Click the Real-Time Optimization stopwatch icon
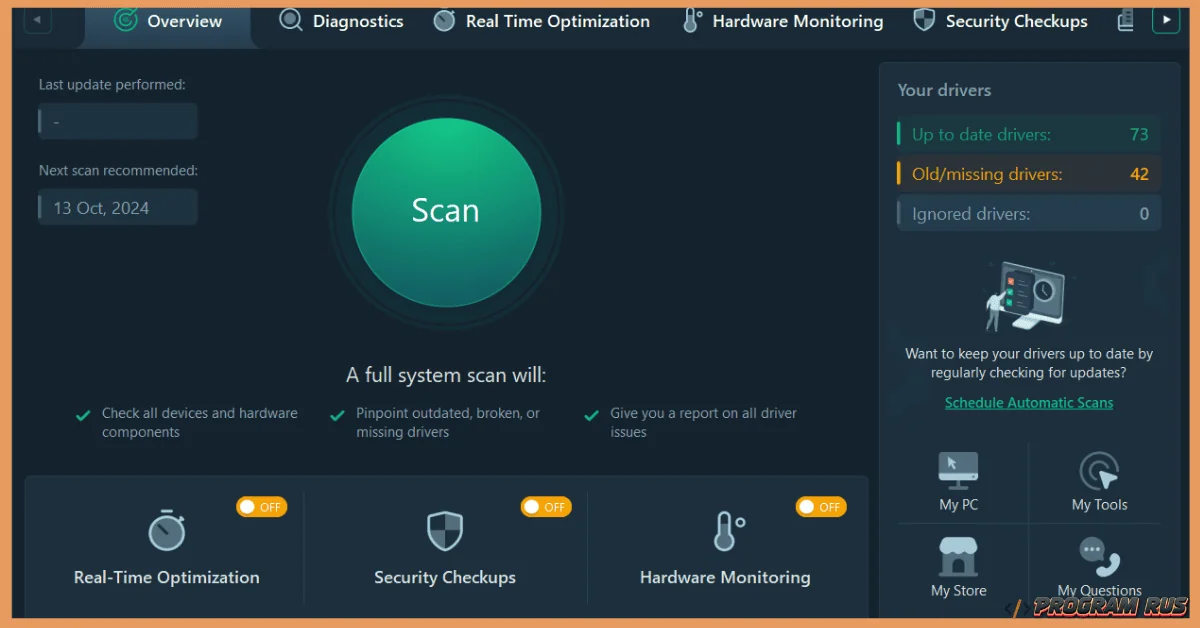 [167, 530]
